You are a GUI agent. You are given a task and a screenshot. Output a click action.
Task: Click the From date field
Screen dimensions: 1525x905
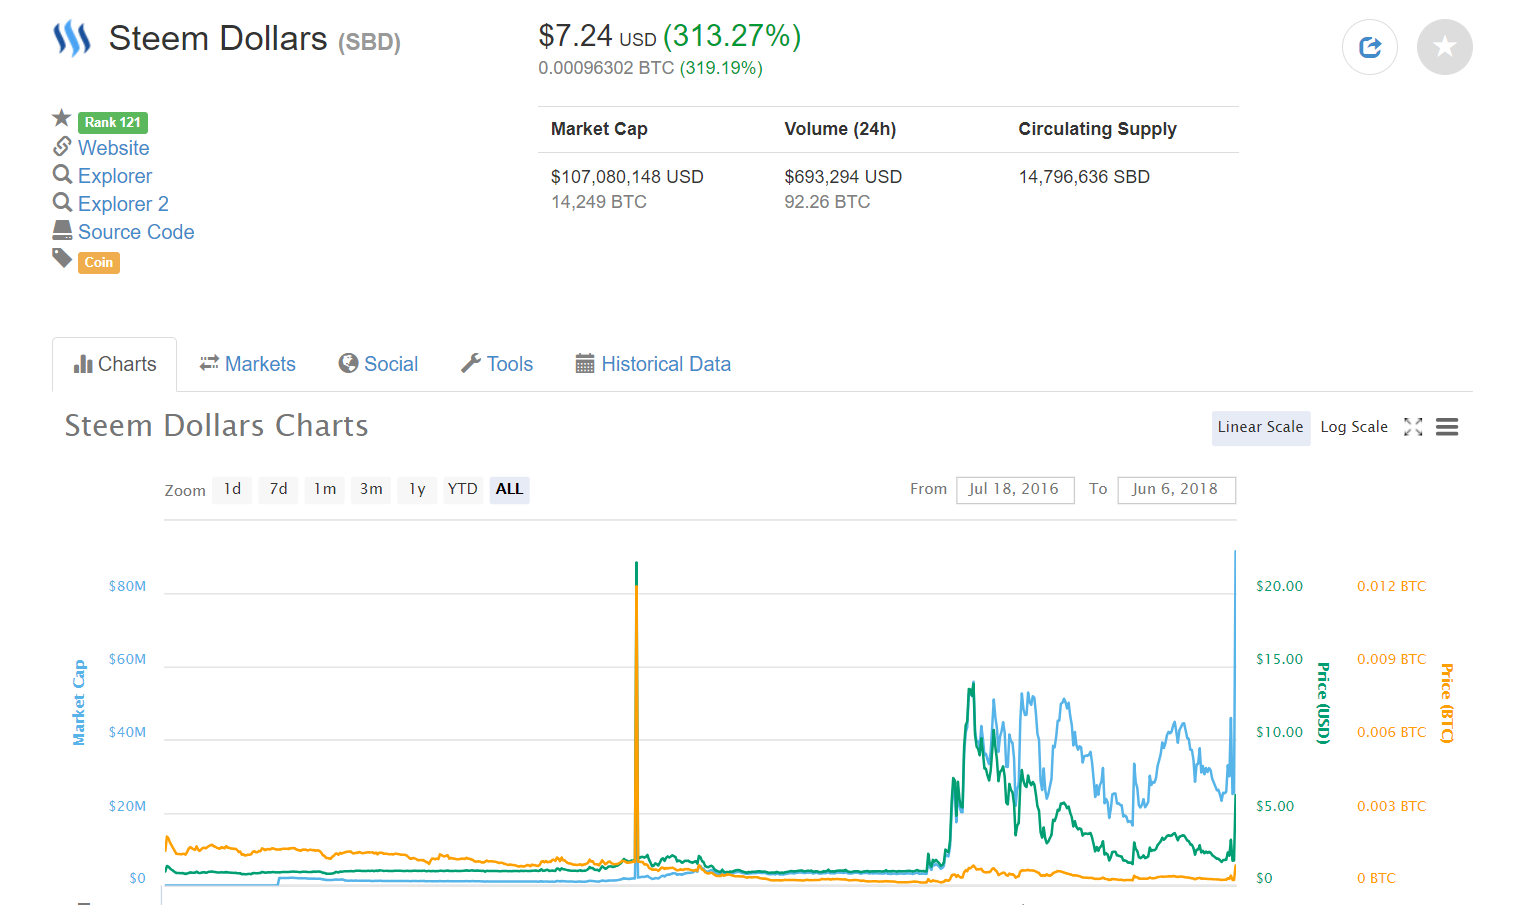(x=1015, y=489)
